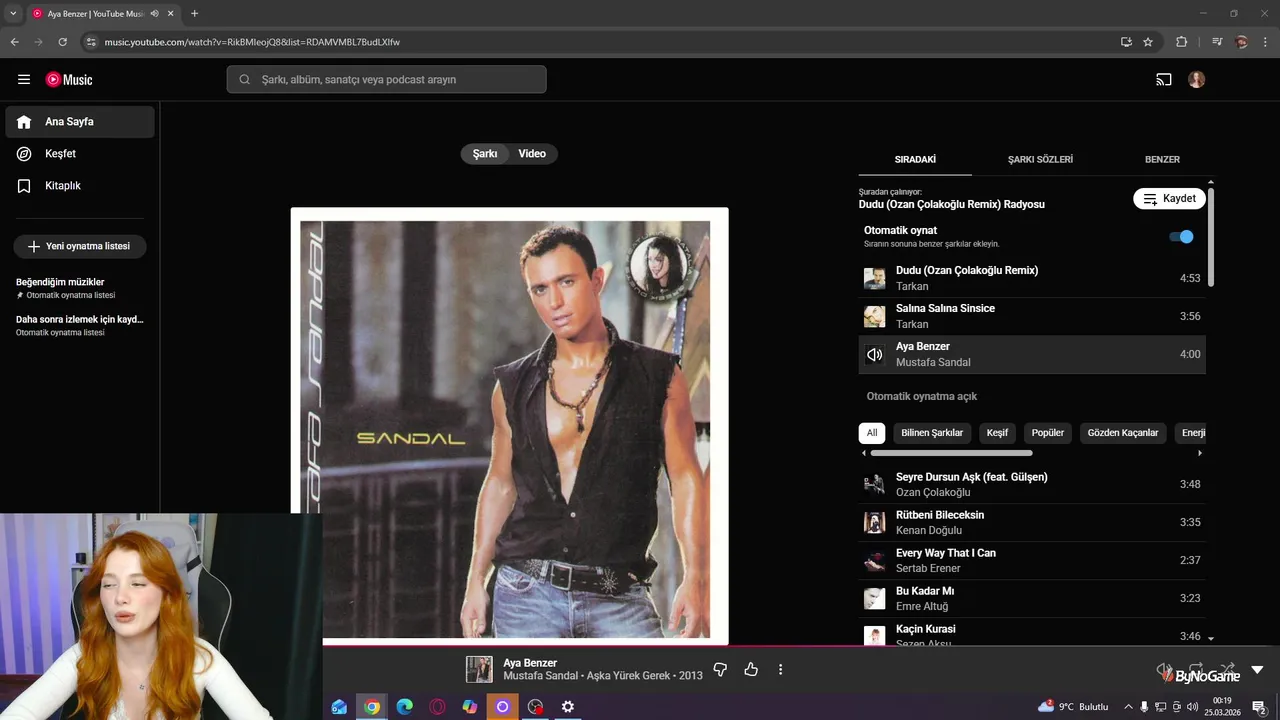Collapse the player page with down arrow
1280x720 pixels.
click(1257, 669)
